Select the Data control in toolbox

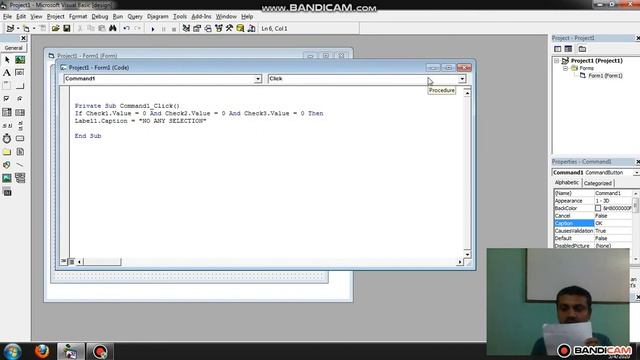click(20, 178)
